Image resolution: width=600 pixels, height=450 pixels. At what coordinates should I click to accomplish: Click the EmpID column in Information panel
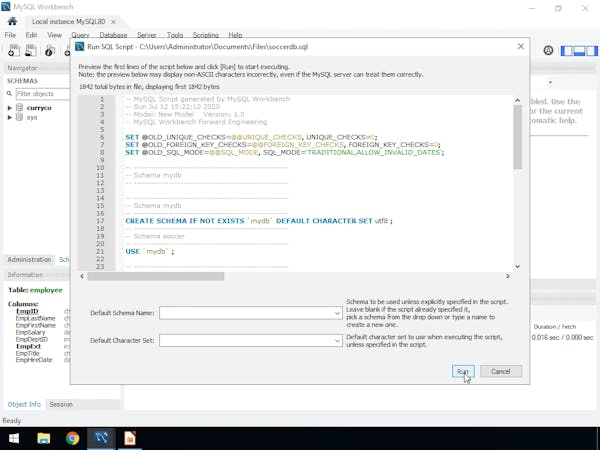27,311
